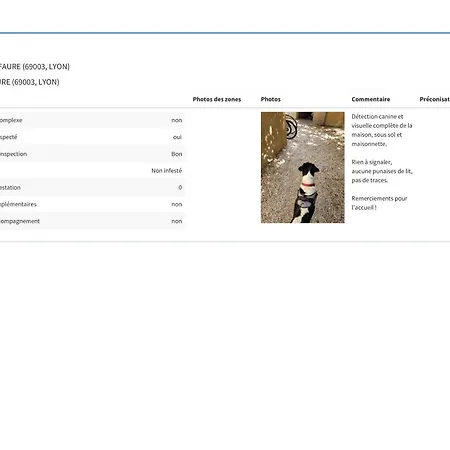
Task: Click the first address line "FAURE (69003, LYON)"
Action: tap(35, 67)
